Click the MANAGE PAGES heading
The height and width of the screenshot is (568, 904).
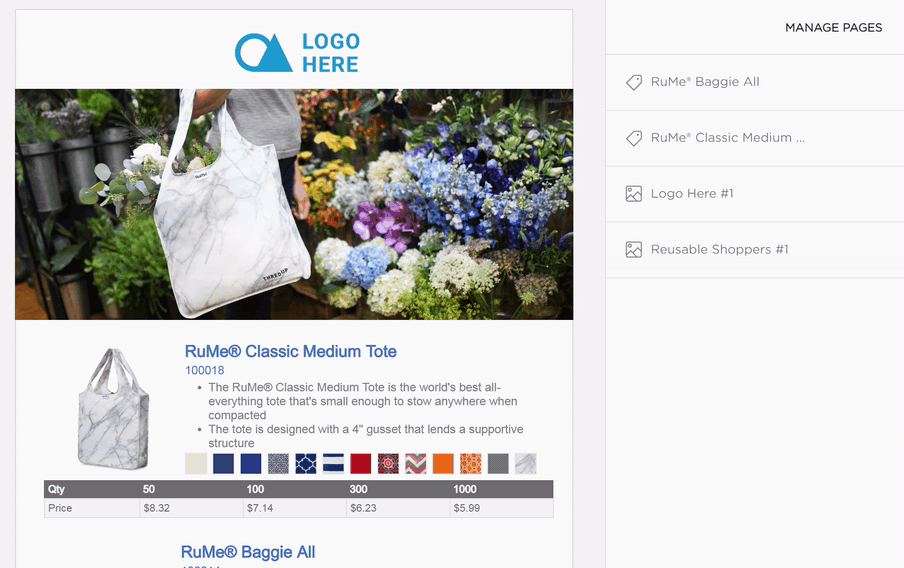tap(833, 28)
